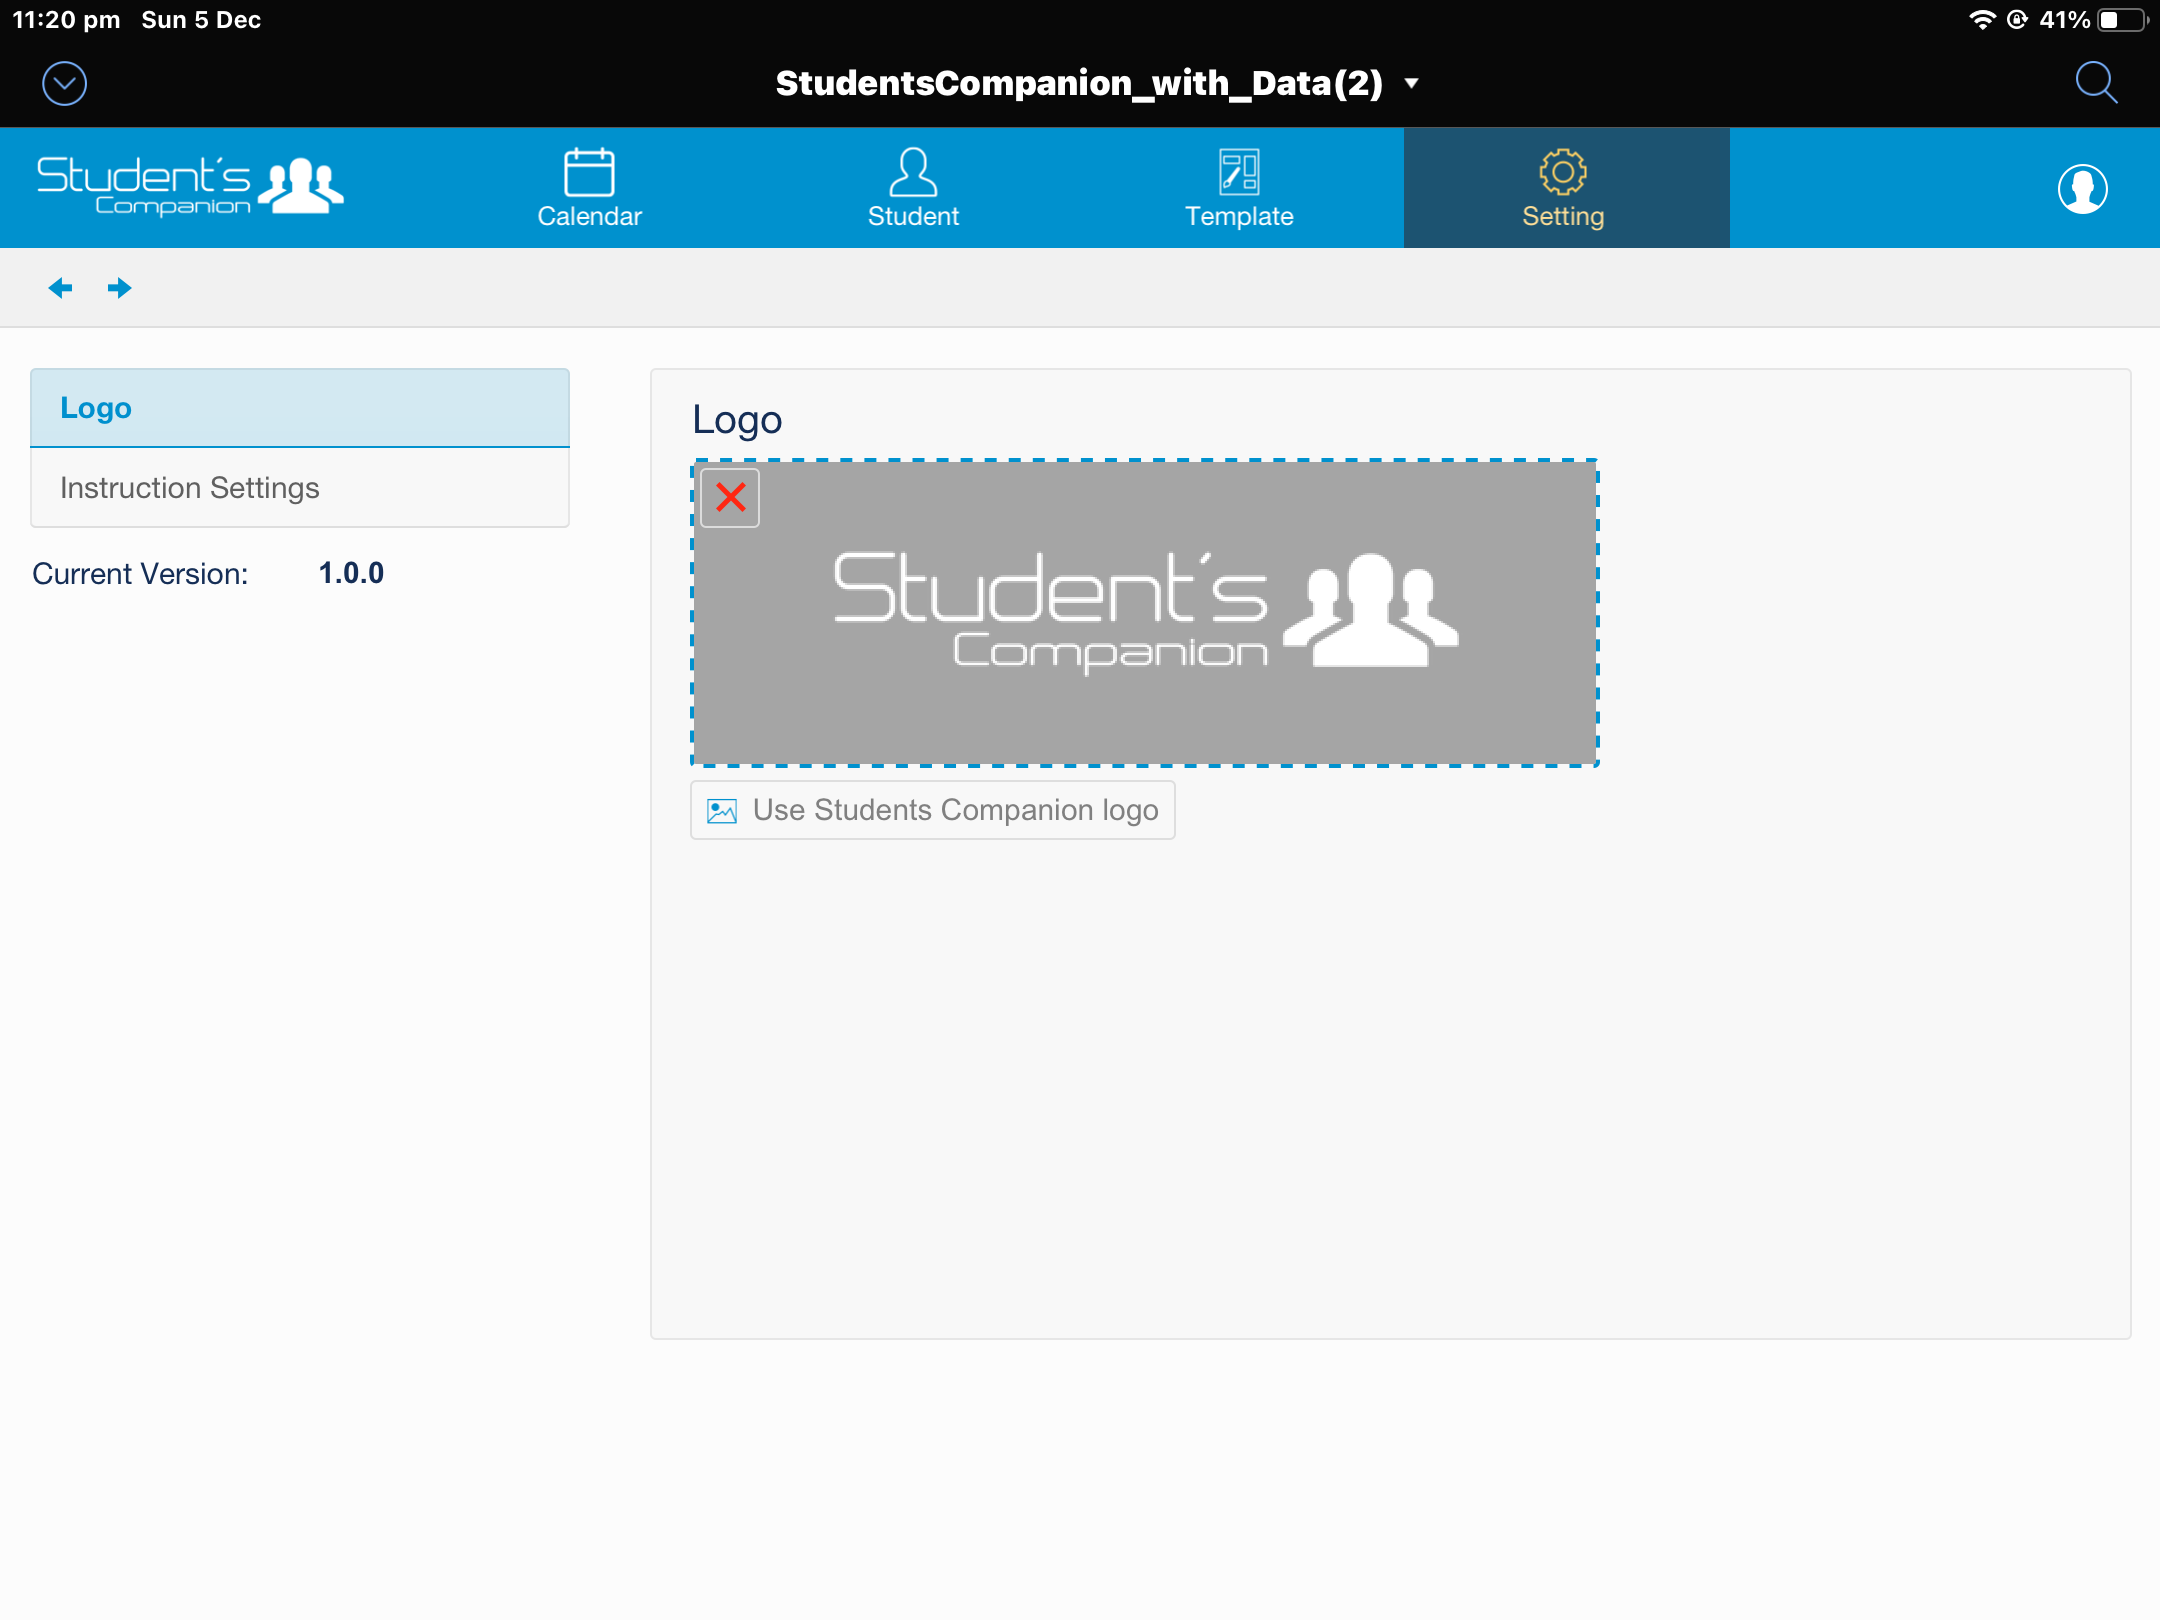Click the Current Version label

(x=140, y=574)
